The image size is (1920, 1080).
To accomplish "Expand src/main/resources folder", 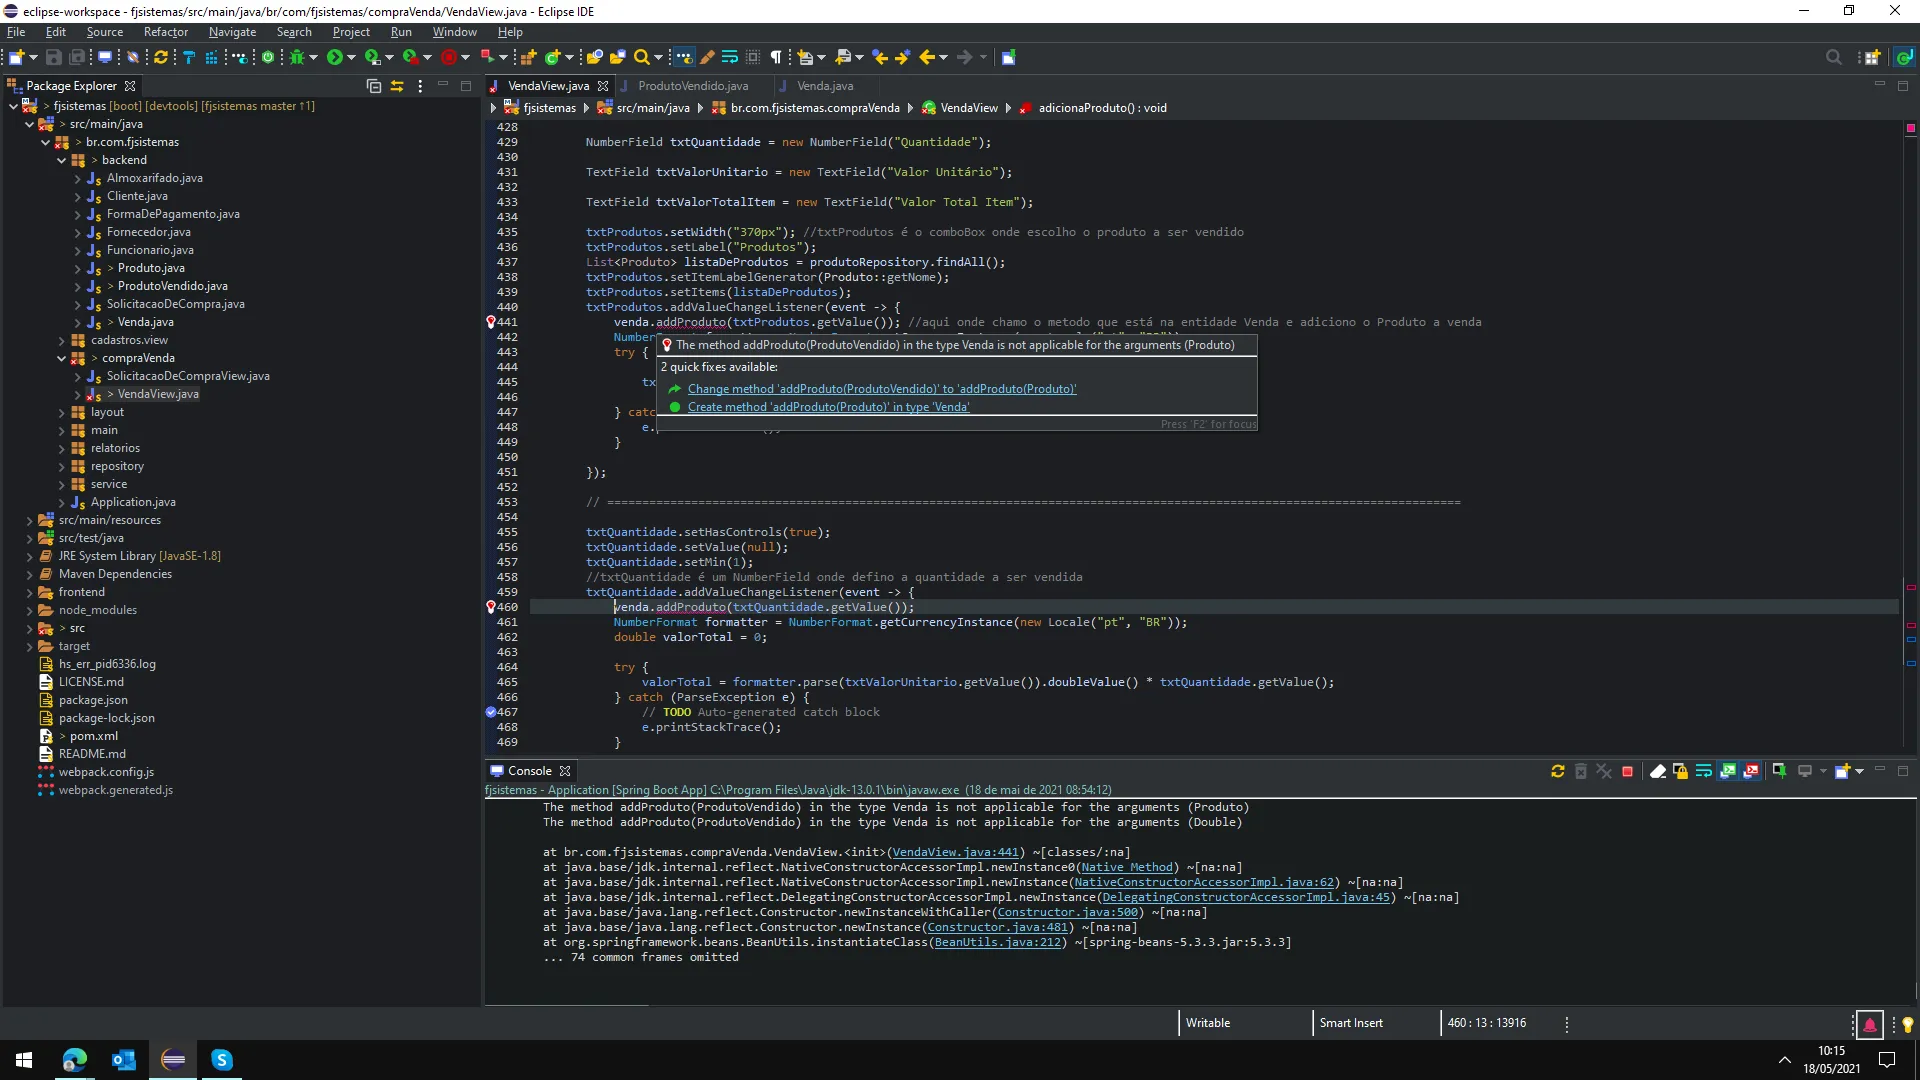I will click(29, 520).
